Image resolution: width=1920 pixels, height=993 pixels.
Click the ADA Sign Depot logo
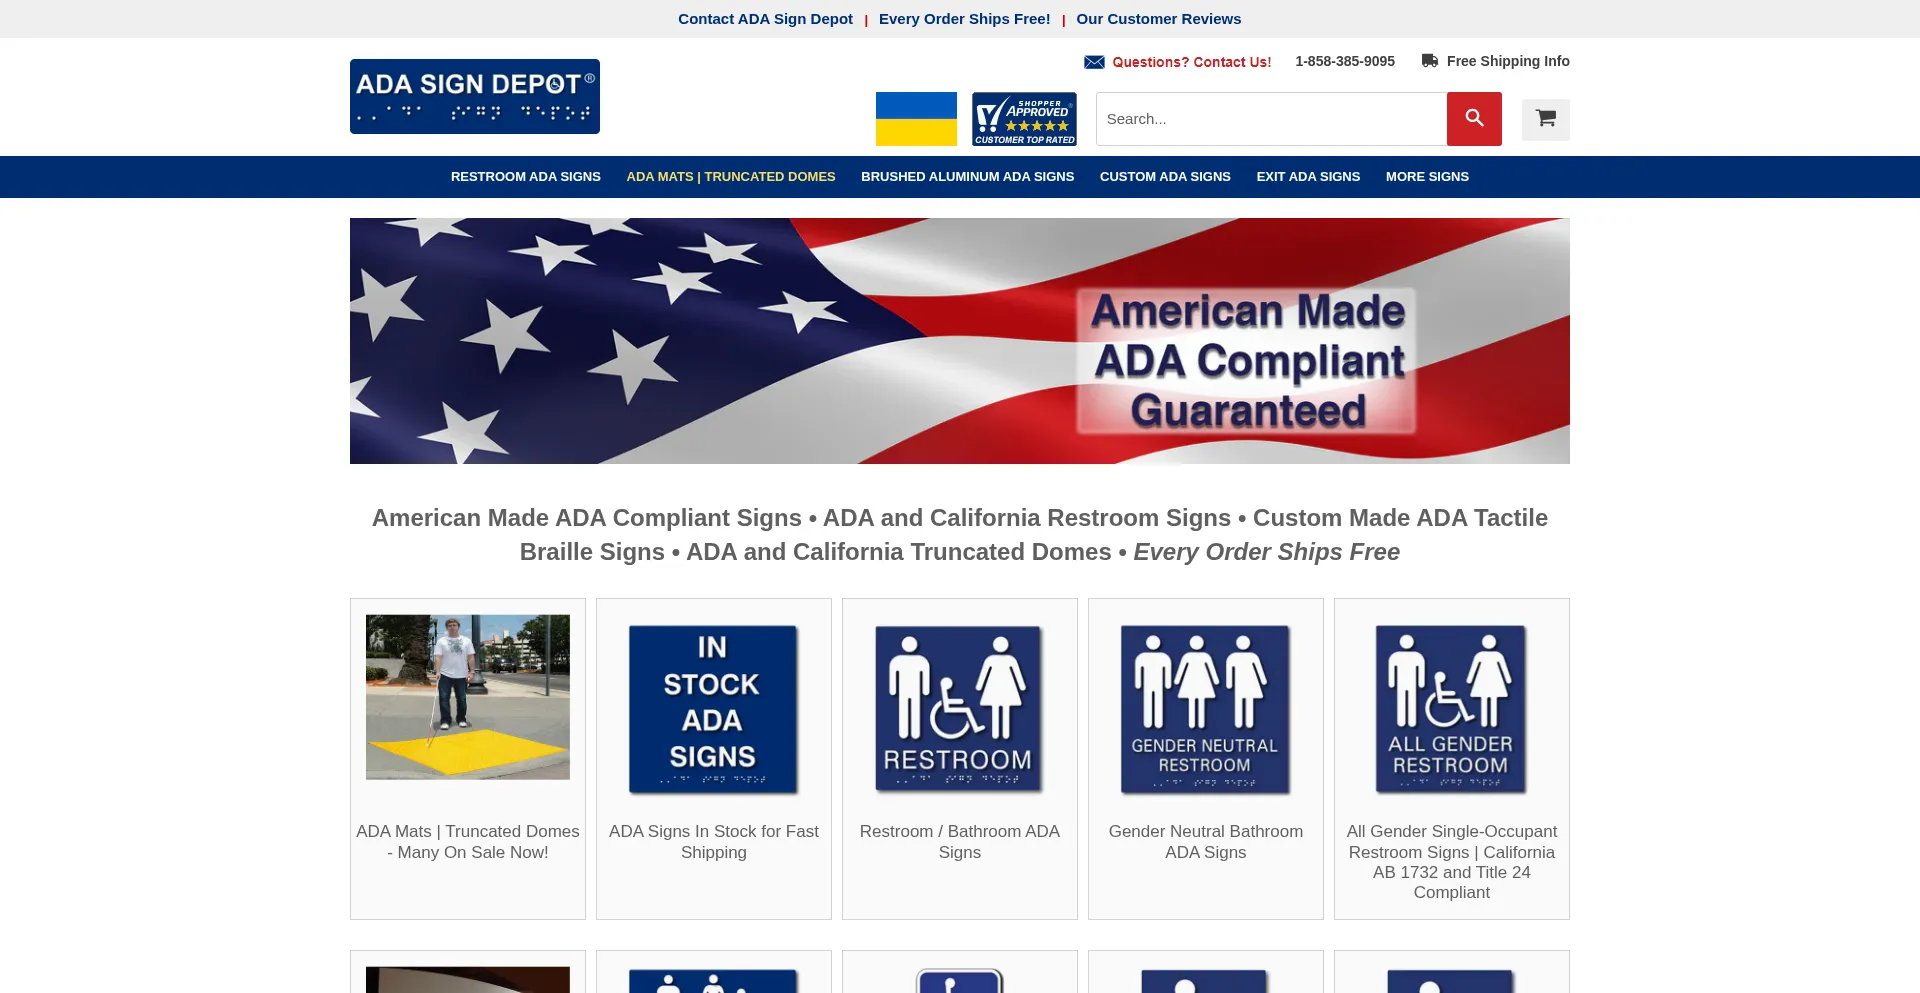[475, 96]
